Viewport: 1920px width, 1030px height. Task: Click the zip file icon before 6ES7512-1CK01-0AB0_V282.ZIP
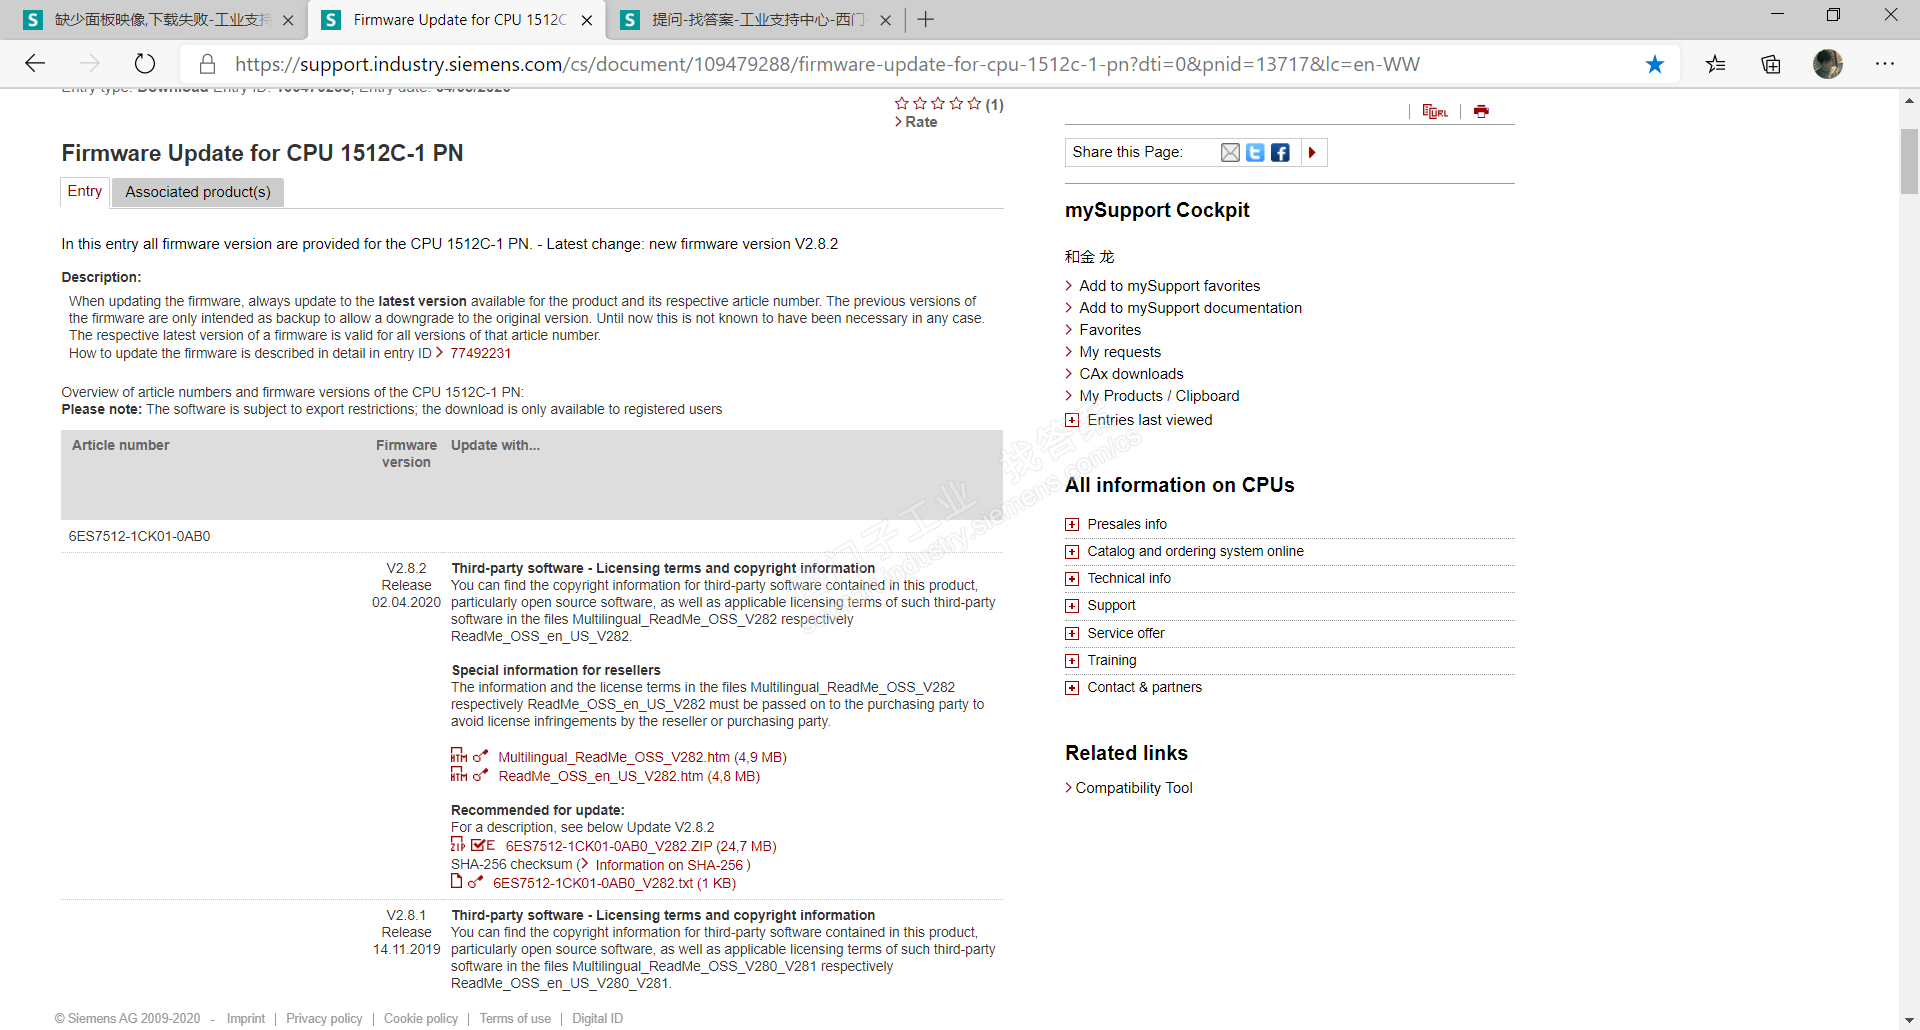(458, 845)
